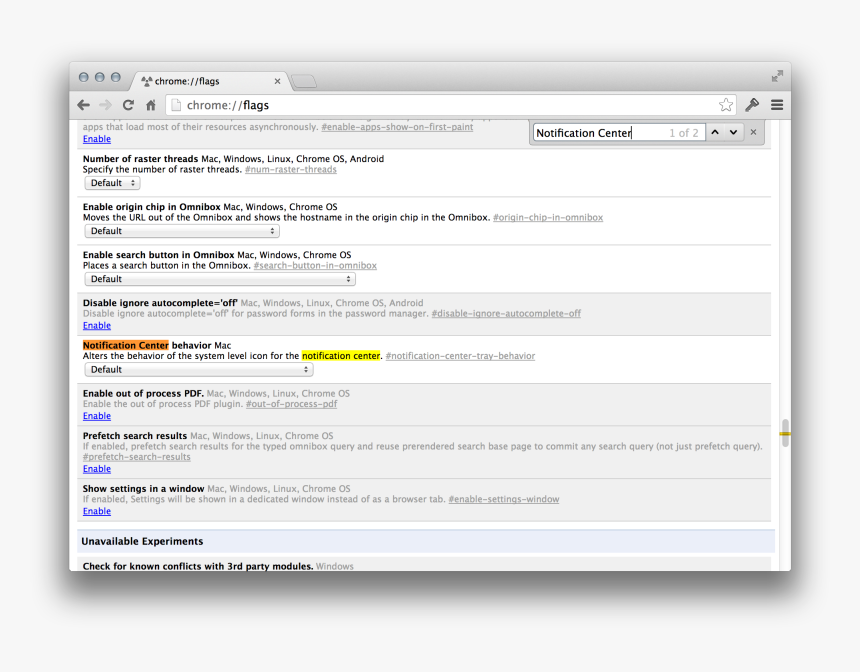Viewport: 860px width, 672px height.
Task: Enable Show settings in a window
Action: point(97,511)
